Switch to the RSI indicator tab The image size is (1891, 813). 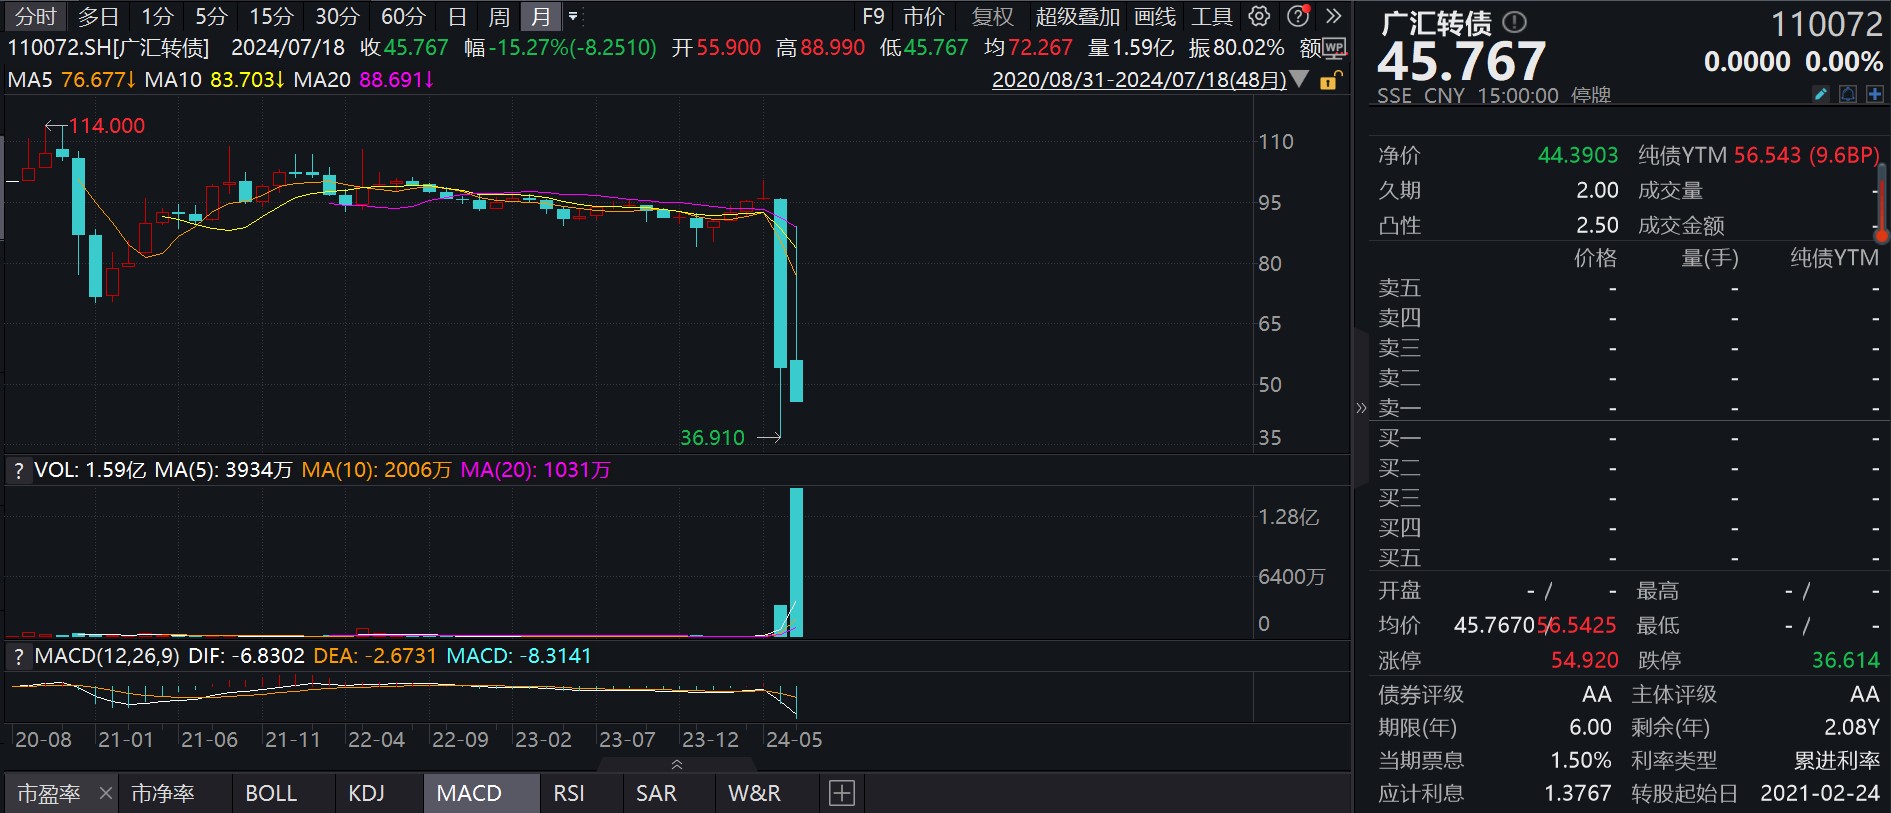pyautogui.click(x=569, y=793)
